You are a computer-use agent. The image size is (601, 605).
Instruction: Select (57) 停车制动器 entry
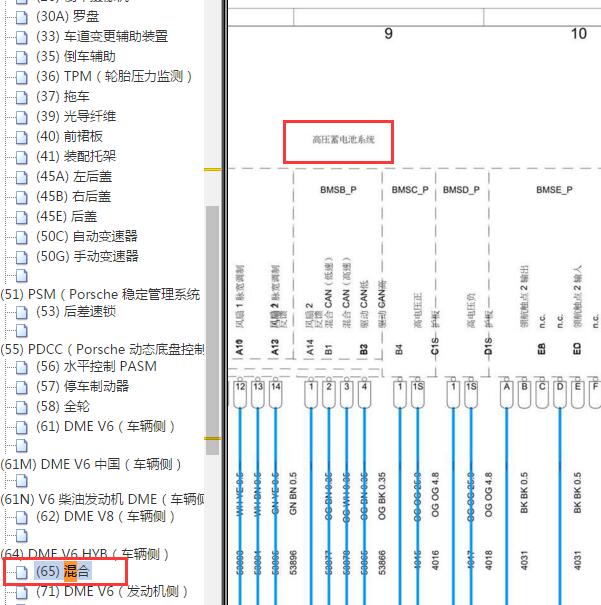tap(83, 387)
